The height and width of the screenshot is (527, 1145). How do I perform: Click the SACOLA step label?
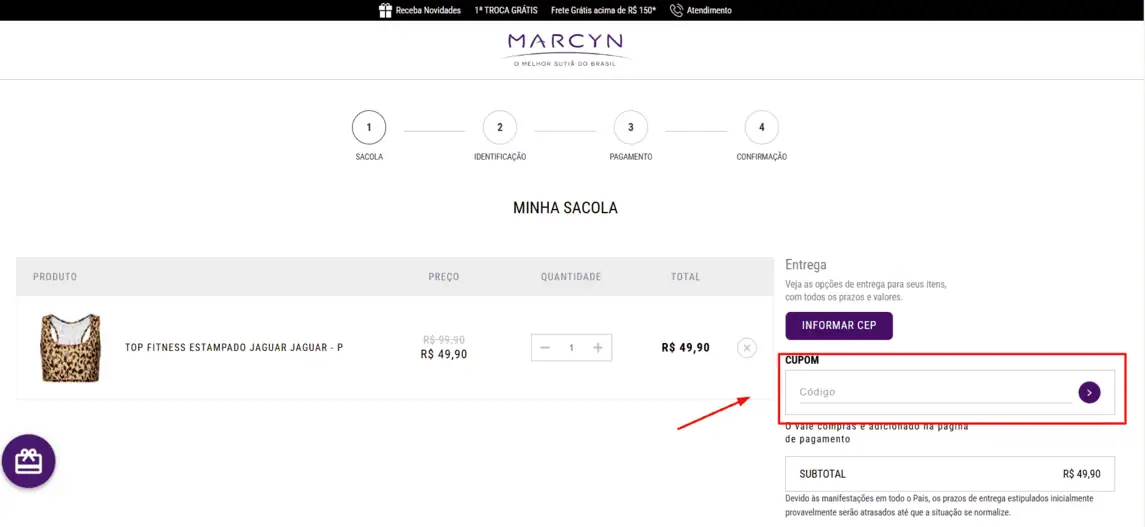369,157
